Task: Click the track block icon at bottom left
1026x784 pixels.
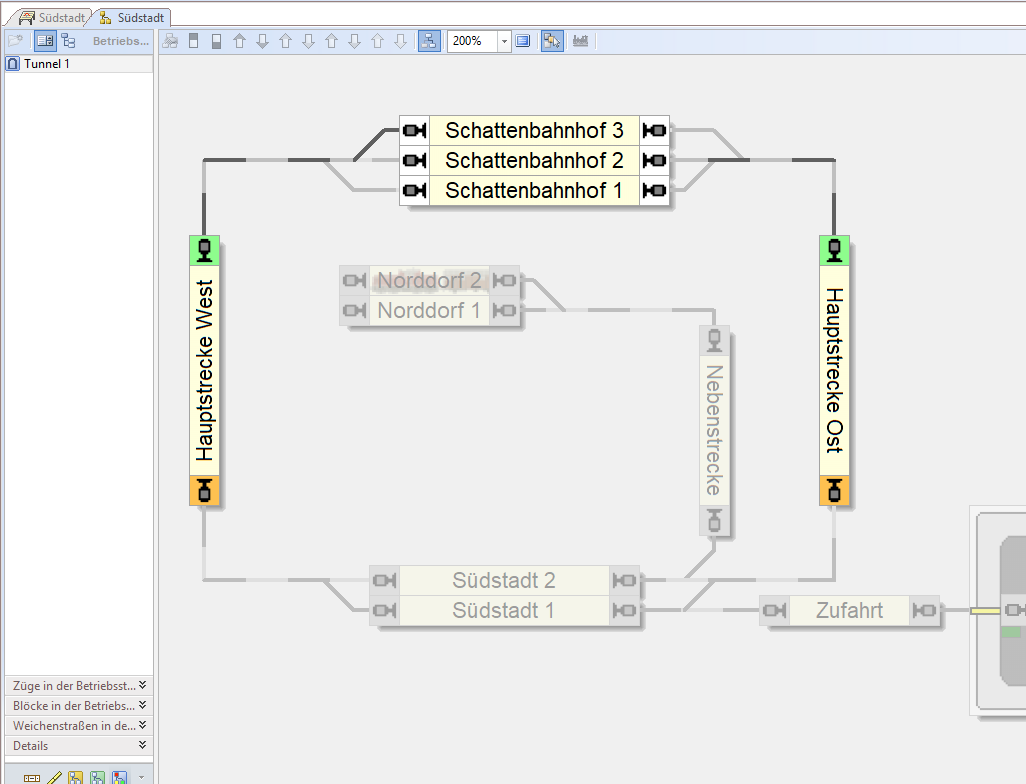Action: [32, 777]
